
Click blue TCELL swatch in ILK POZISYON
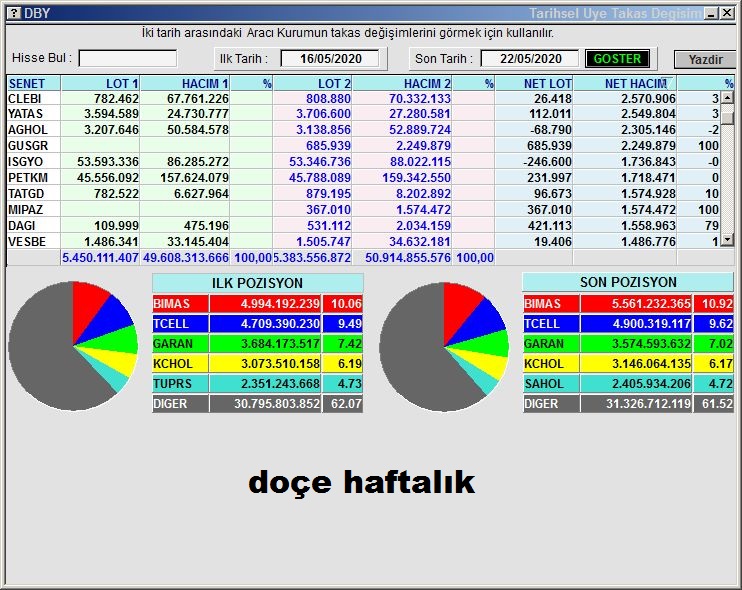[180, 324]
